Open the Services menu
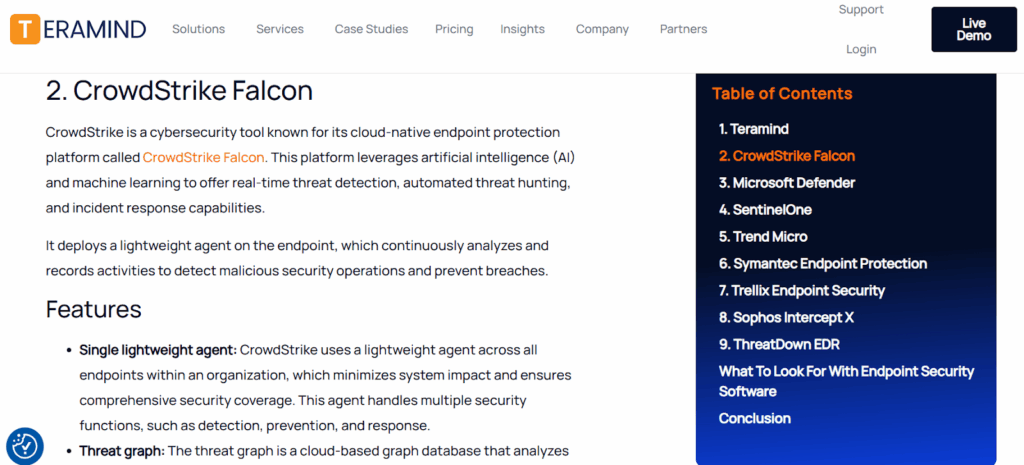 (280, 29)
